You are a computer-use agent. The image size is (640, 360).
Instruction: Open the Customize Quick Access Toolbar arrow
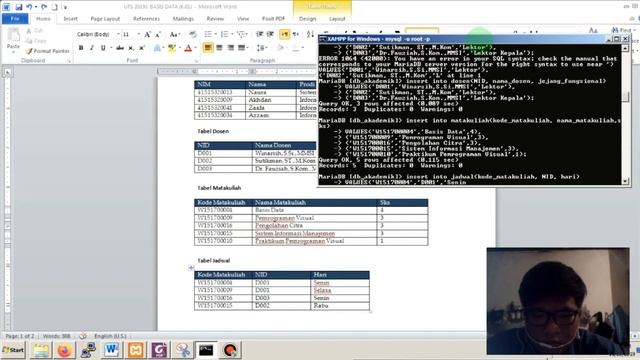click(65, 7)
